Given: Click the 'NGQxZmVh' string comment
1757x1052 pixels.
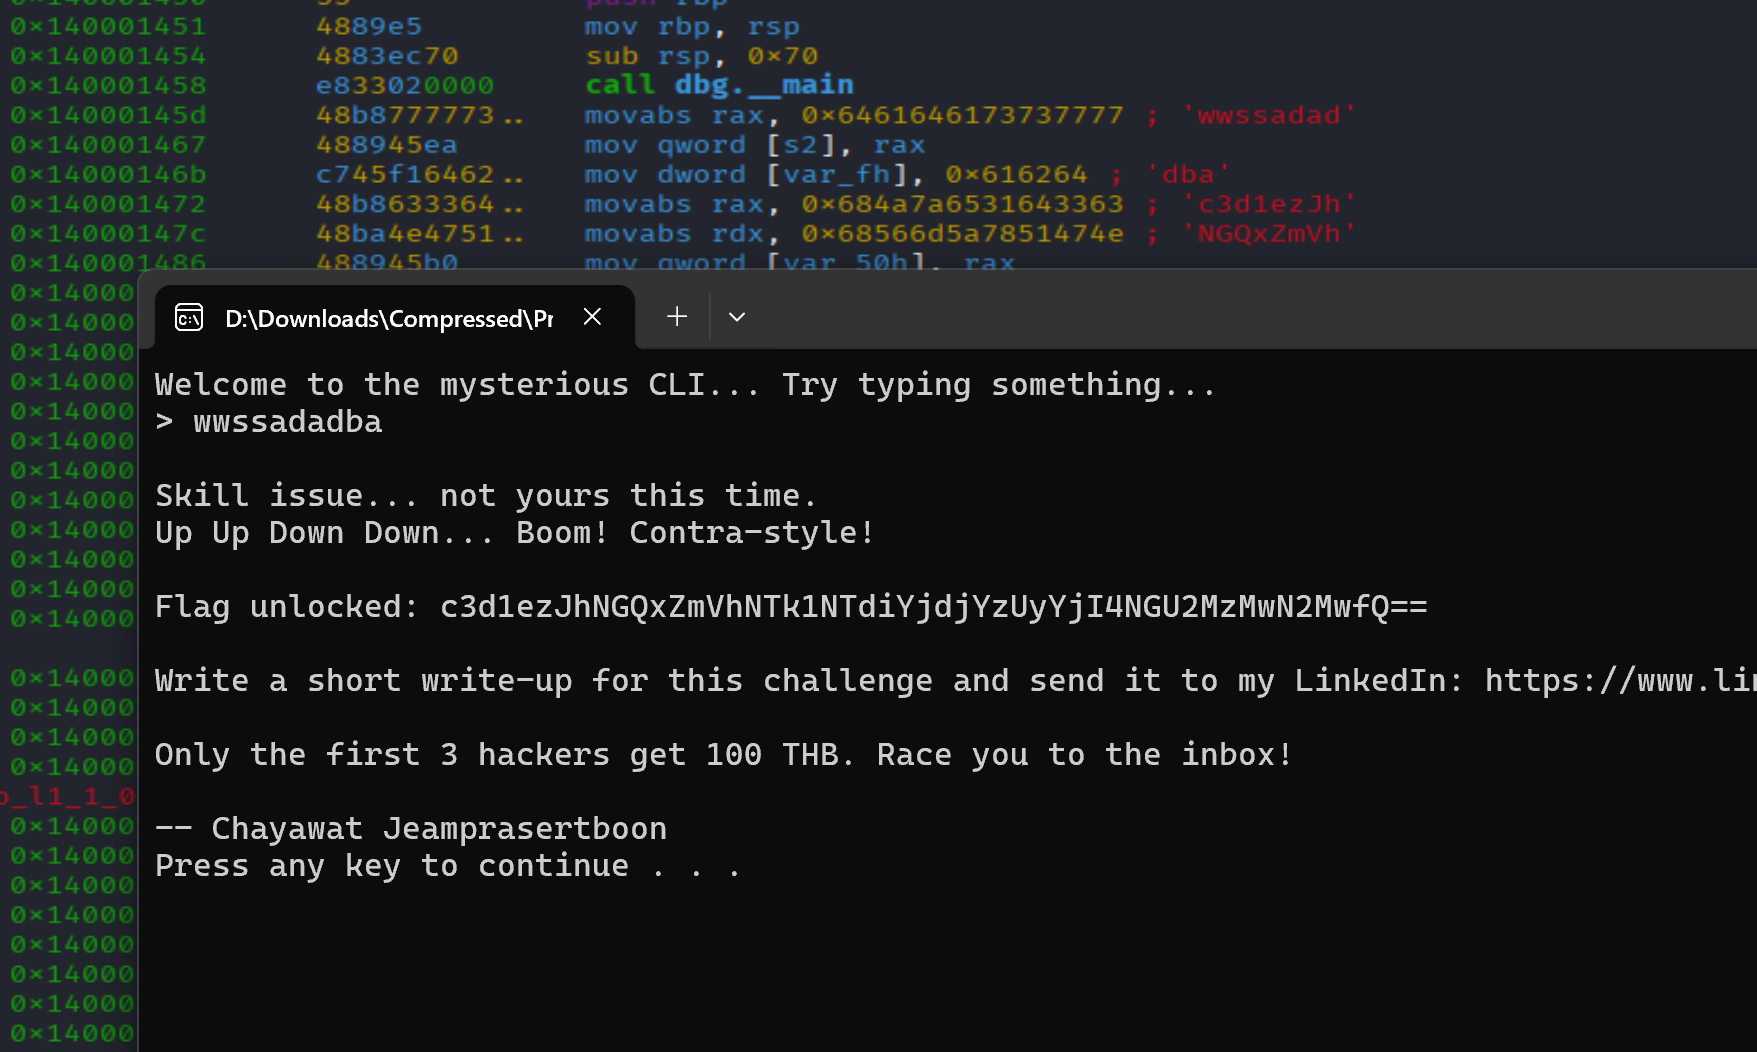Looking at the screenshot, I should (x=1268, y=234).
